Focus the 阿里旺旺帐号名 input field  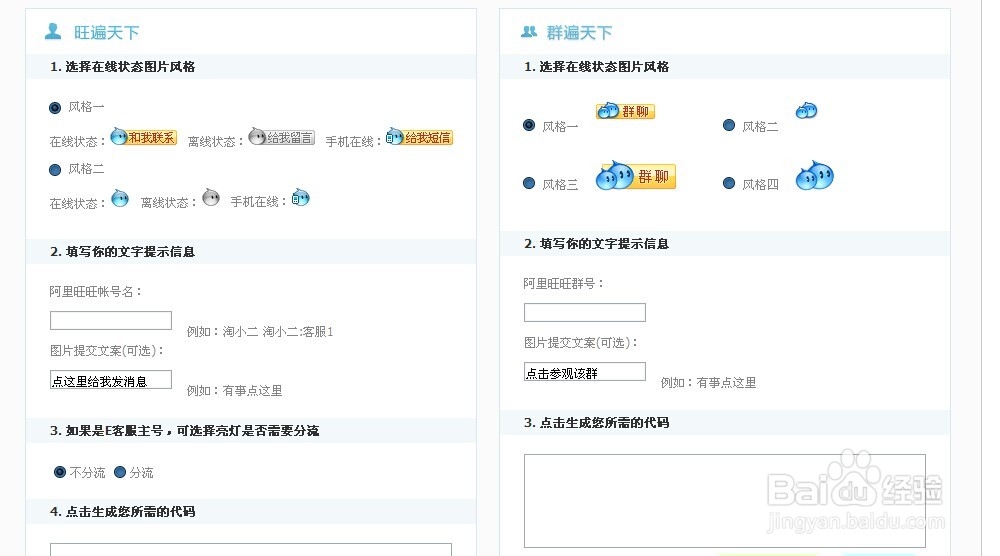(111, 320)
